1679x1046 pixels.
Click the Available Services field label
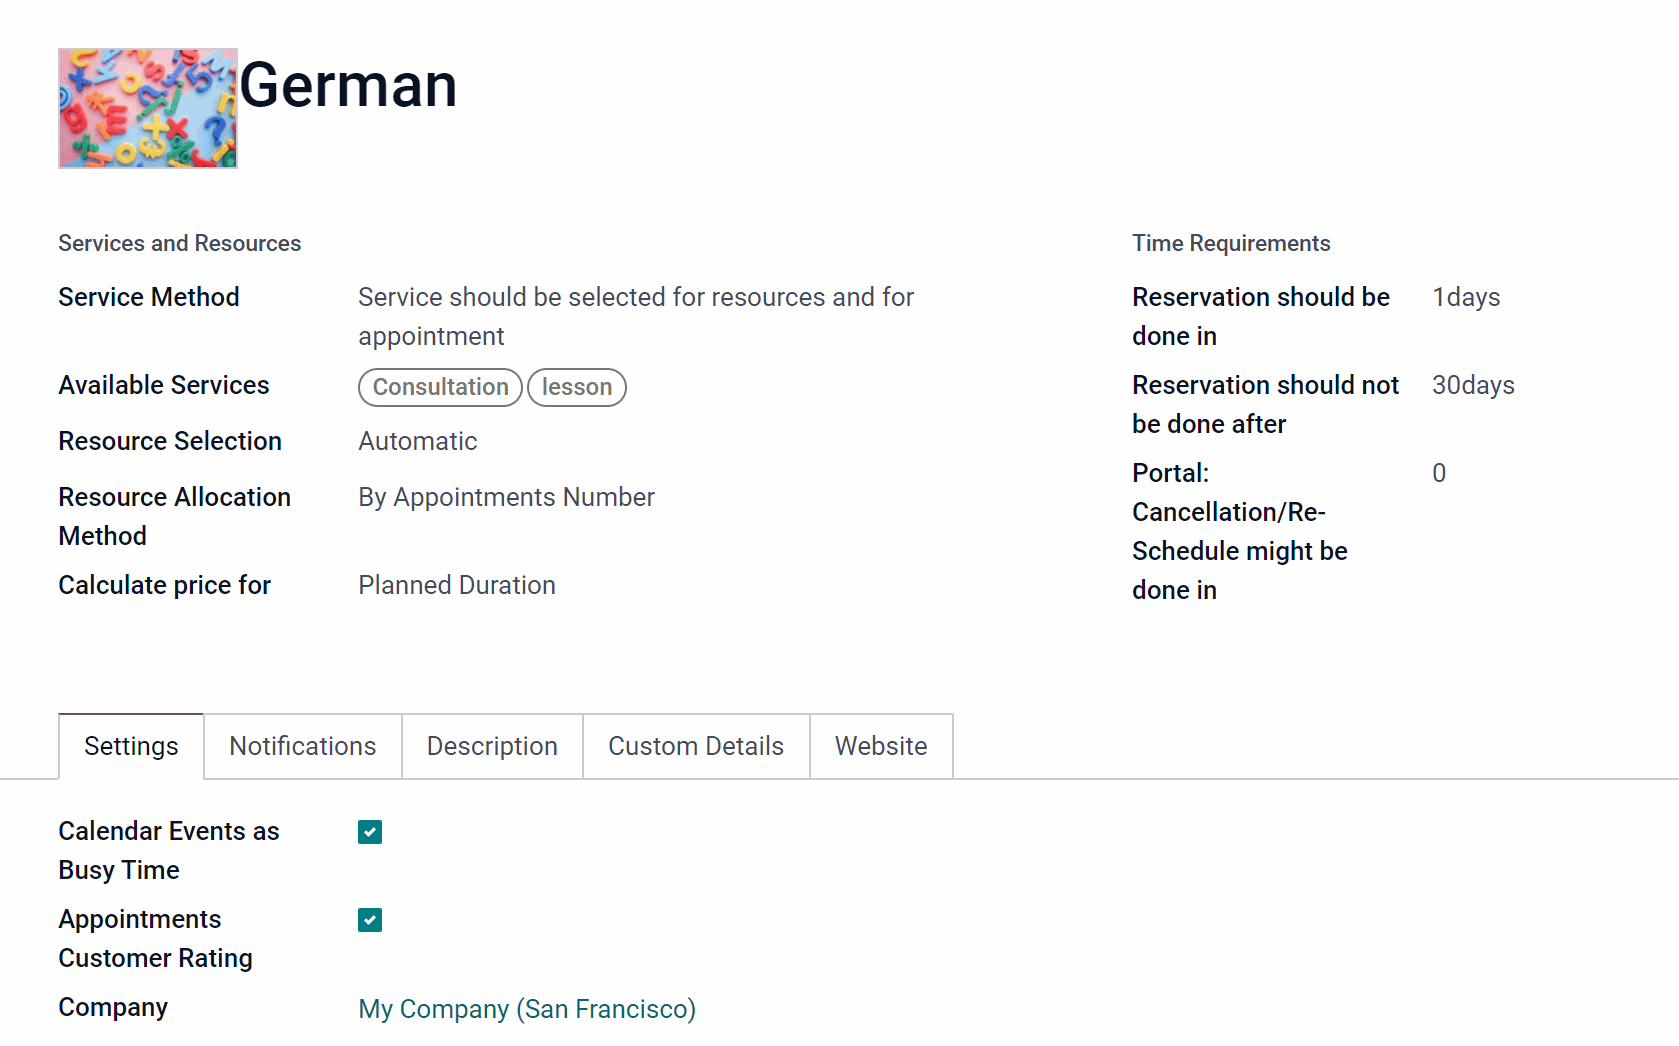click(x=164, y=385)
